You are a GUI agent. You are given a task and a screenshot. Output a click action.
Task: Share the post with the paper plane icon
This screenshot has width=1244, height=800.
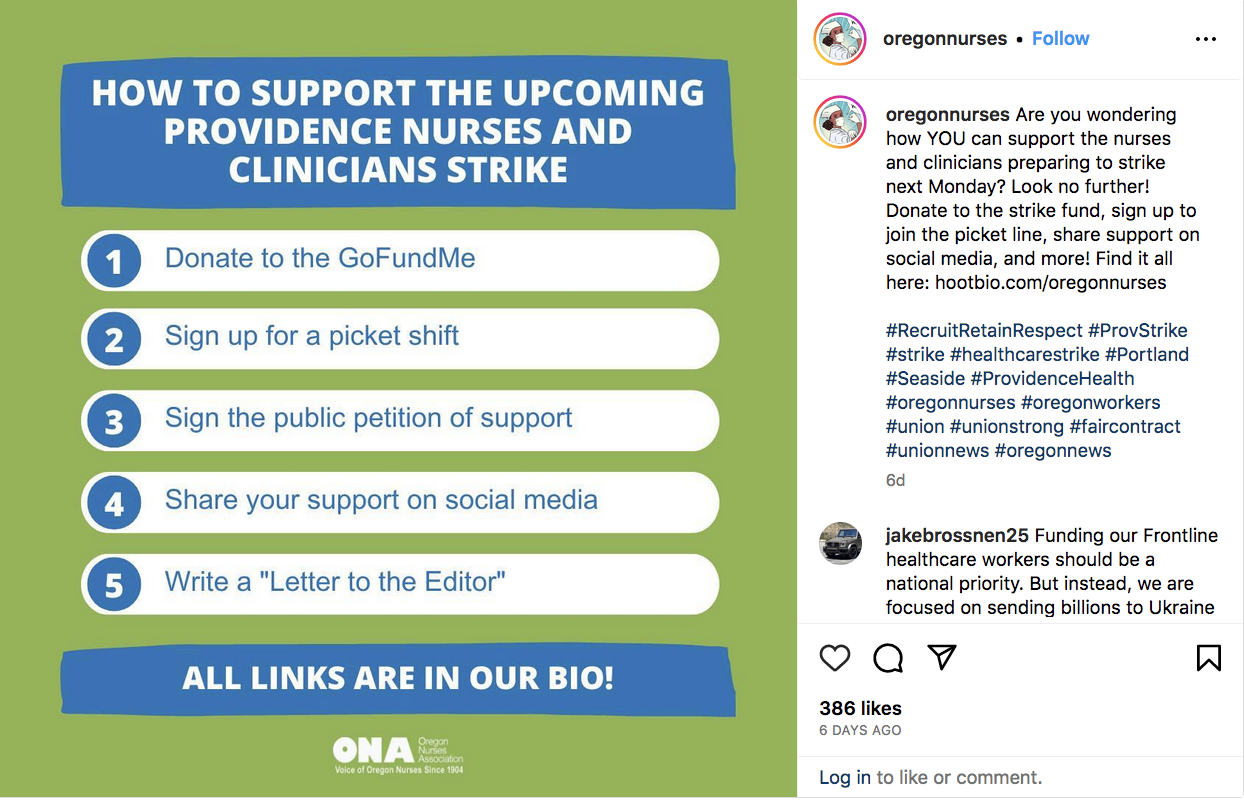942,657
